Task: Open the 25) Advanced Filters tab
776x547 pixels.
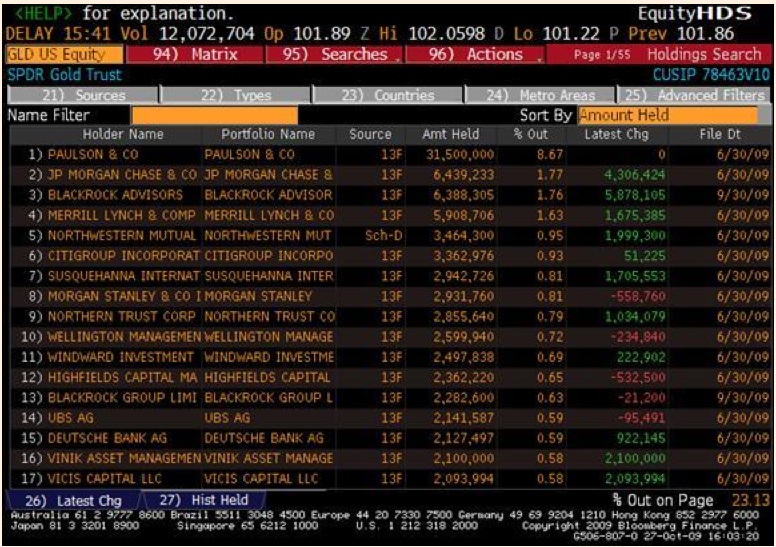Action: tap(694, 95)
